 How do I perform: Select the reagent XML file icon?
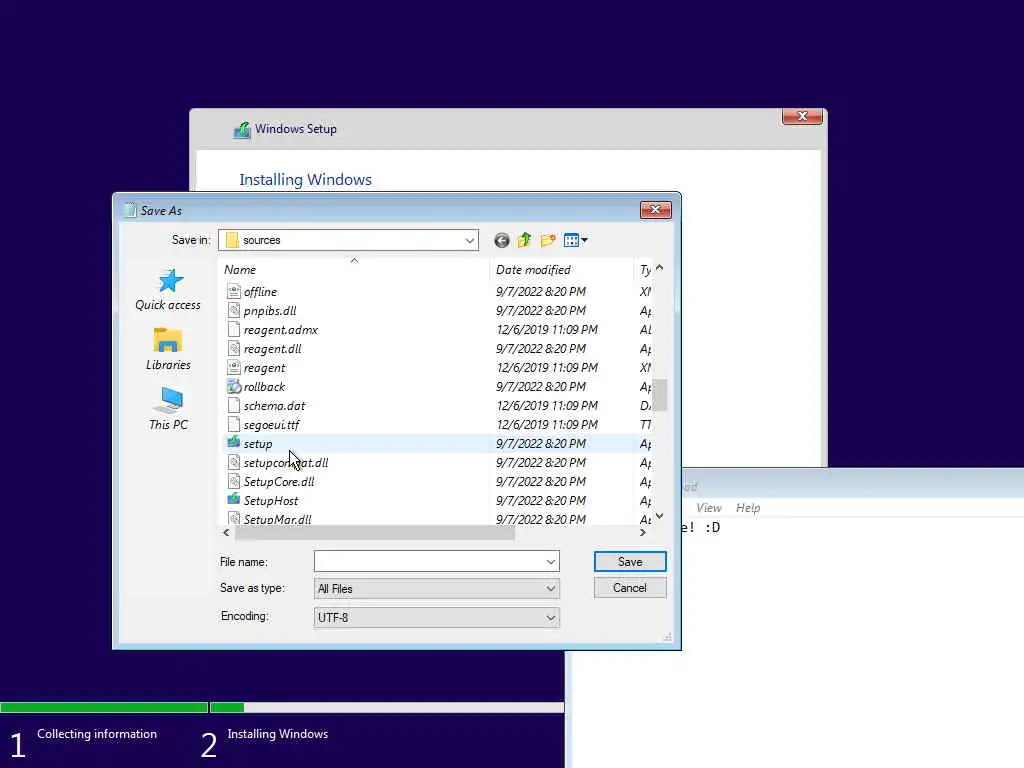click(x=234, y=367)
